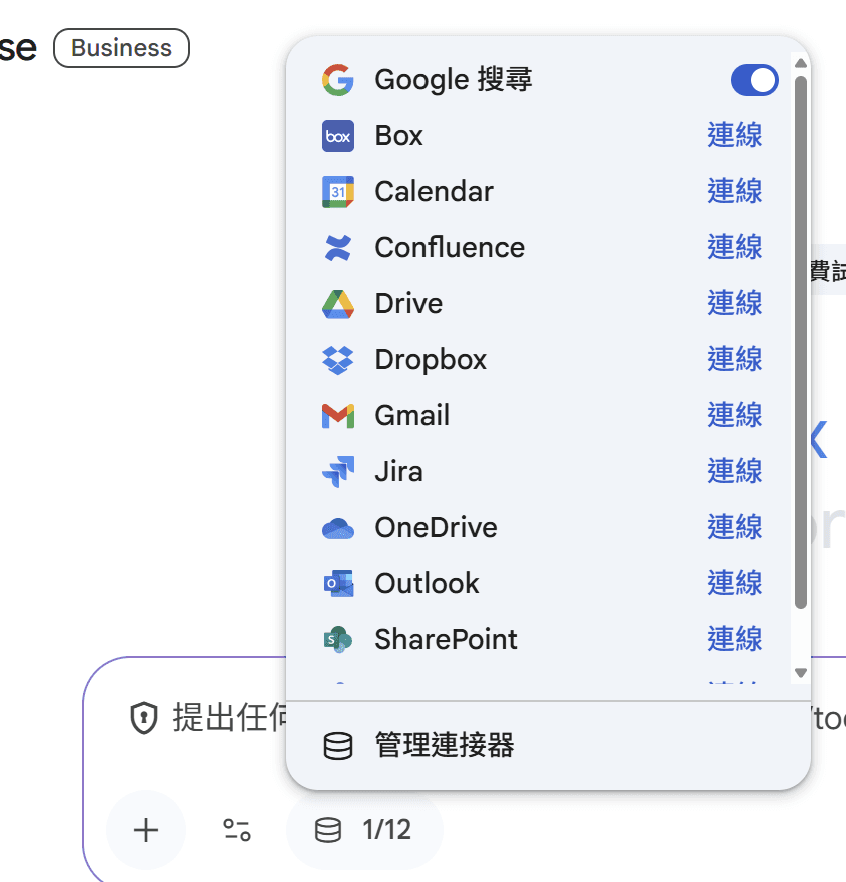Click the Business badge

tap(122, 48)
